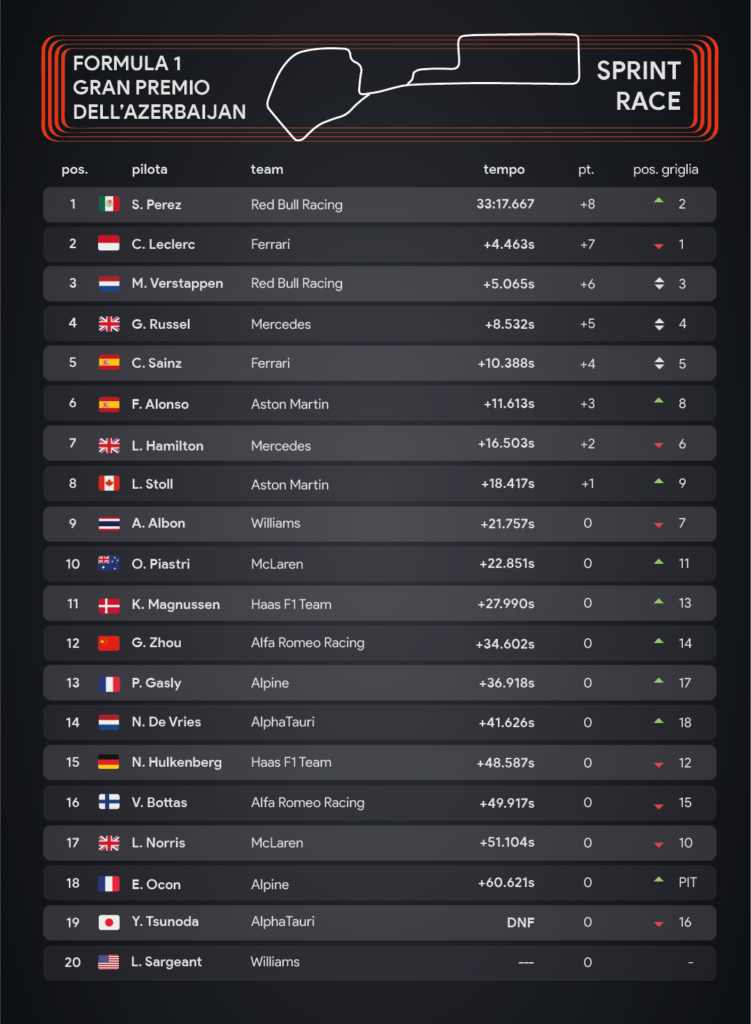Click the driver name M. Verstappen
The height and width of the screenshot is (1024, 751).
click(177, 284)
